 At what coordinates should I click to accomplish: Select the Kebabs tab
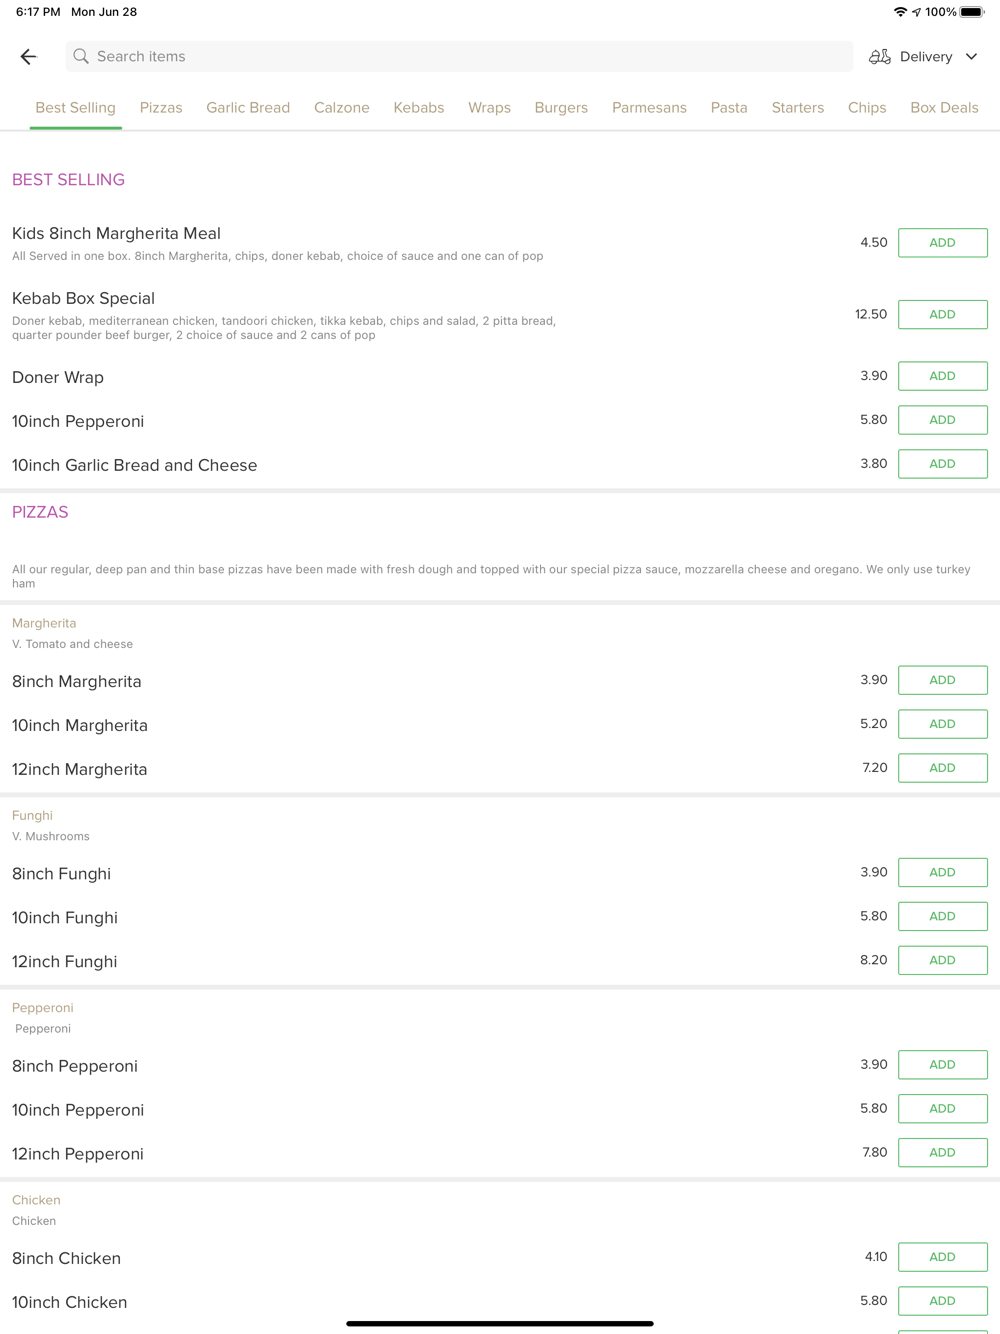point(418,108)
